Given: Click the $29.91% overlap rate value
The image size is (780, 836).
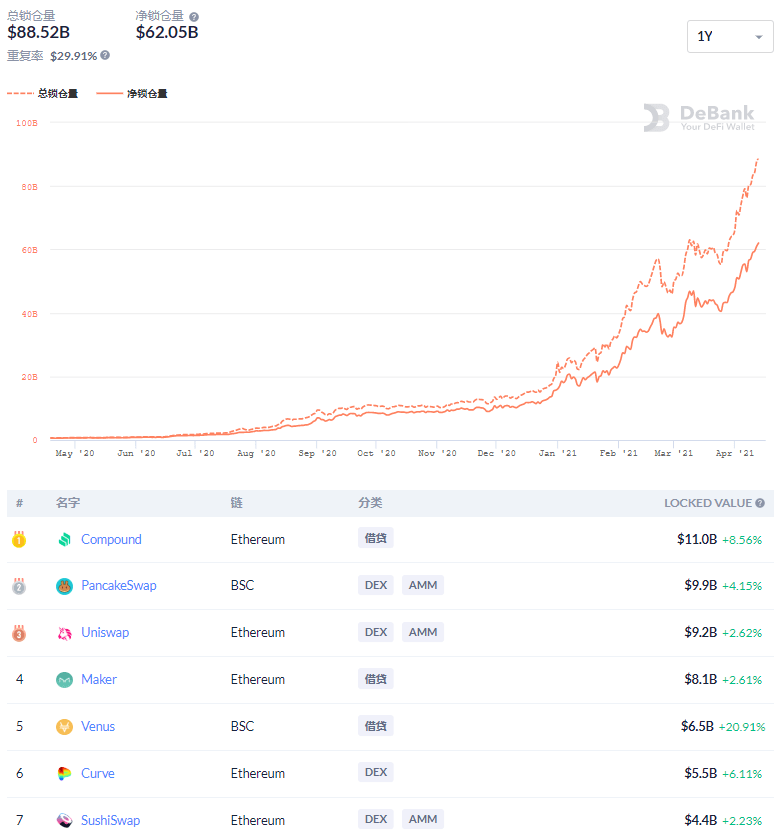Looking at the screenshot, I should (x=74, y=55).
